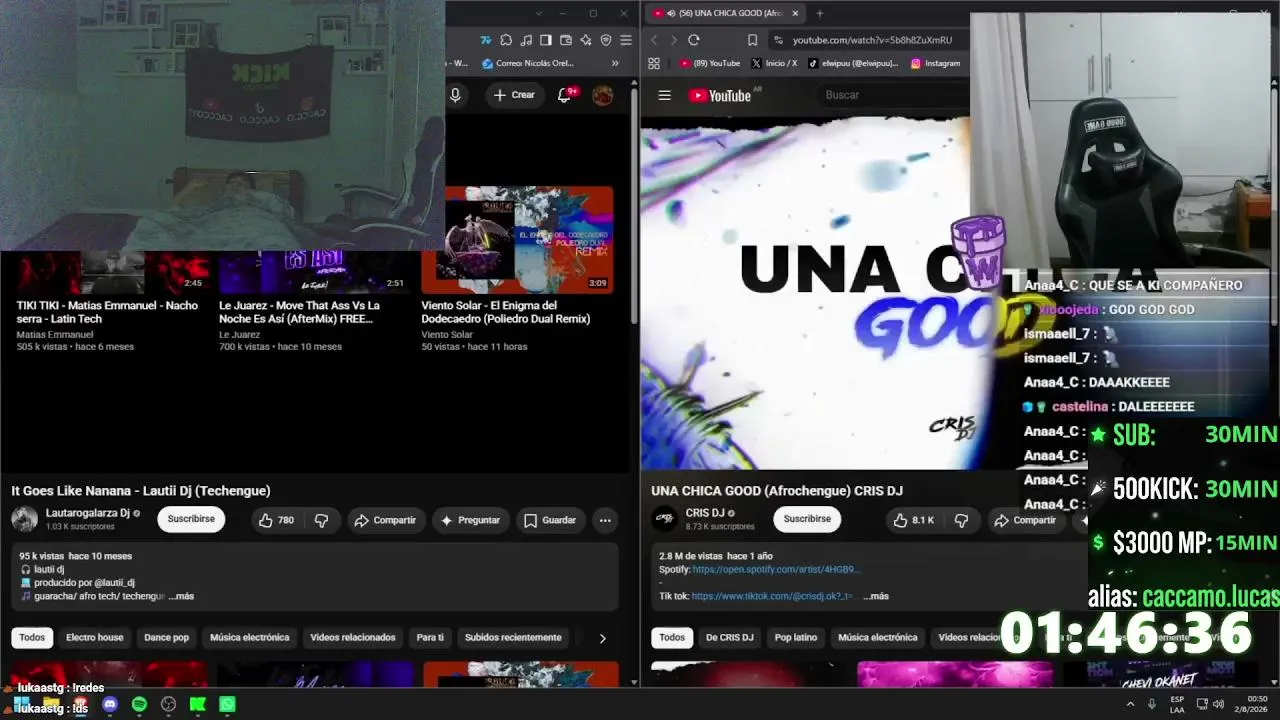Image resolution: width=1280 pixels, height=720 pixels.
Task: Open the Correo Nicolás bookmark in left browser
Action: pyautogui.click(x=530, y=63)
